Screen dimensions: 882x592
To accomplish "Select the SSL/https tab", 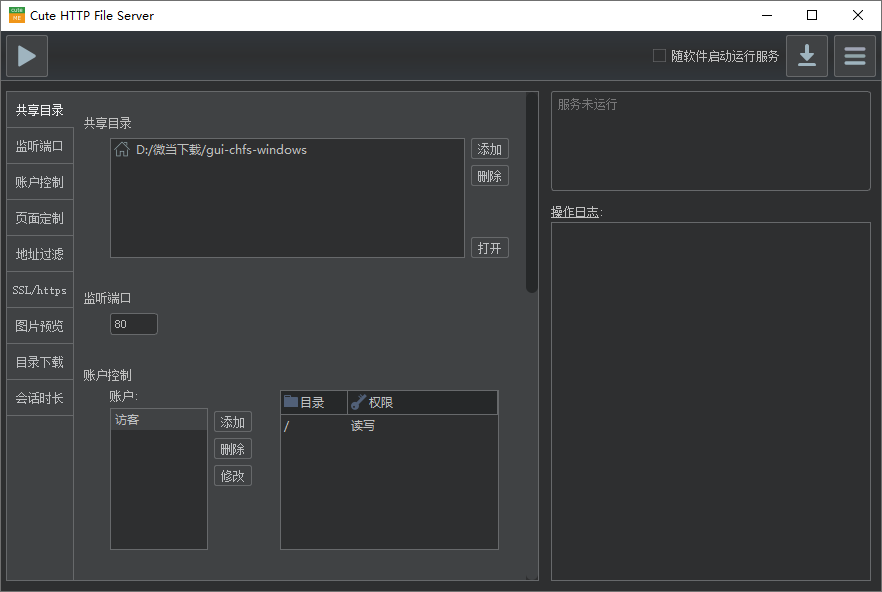I will (x=40, y=290).
